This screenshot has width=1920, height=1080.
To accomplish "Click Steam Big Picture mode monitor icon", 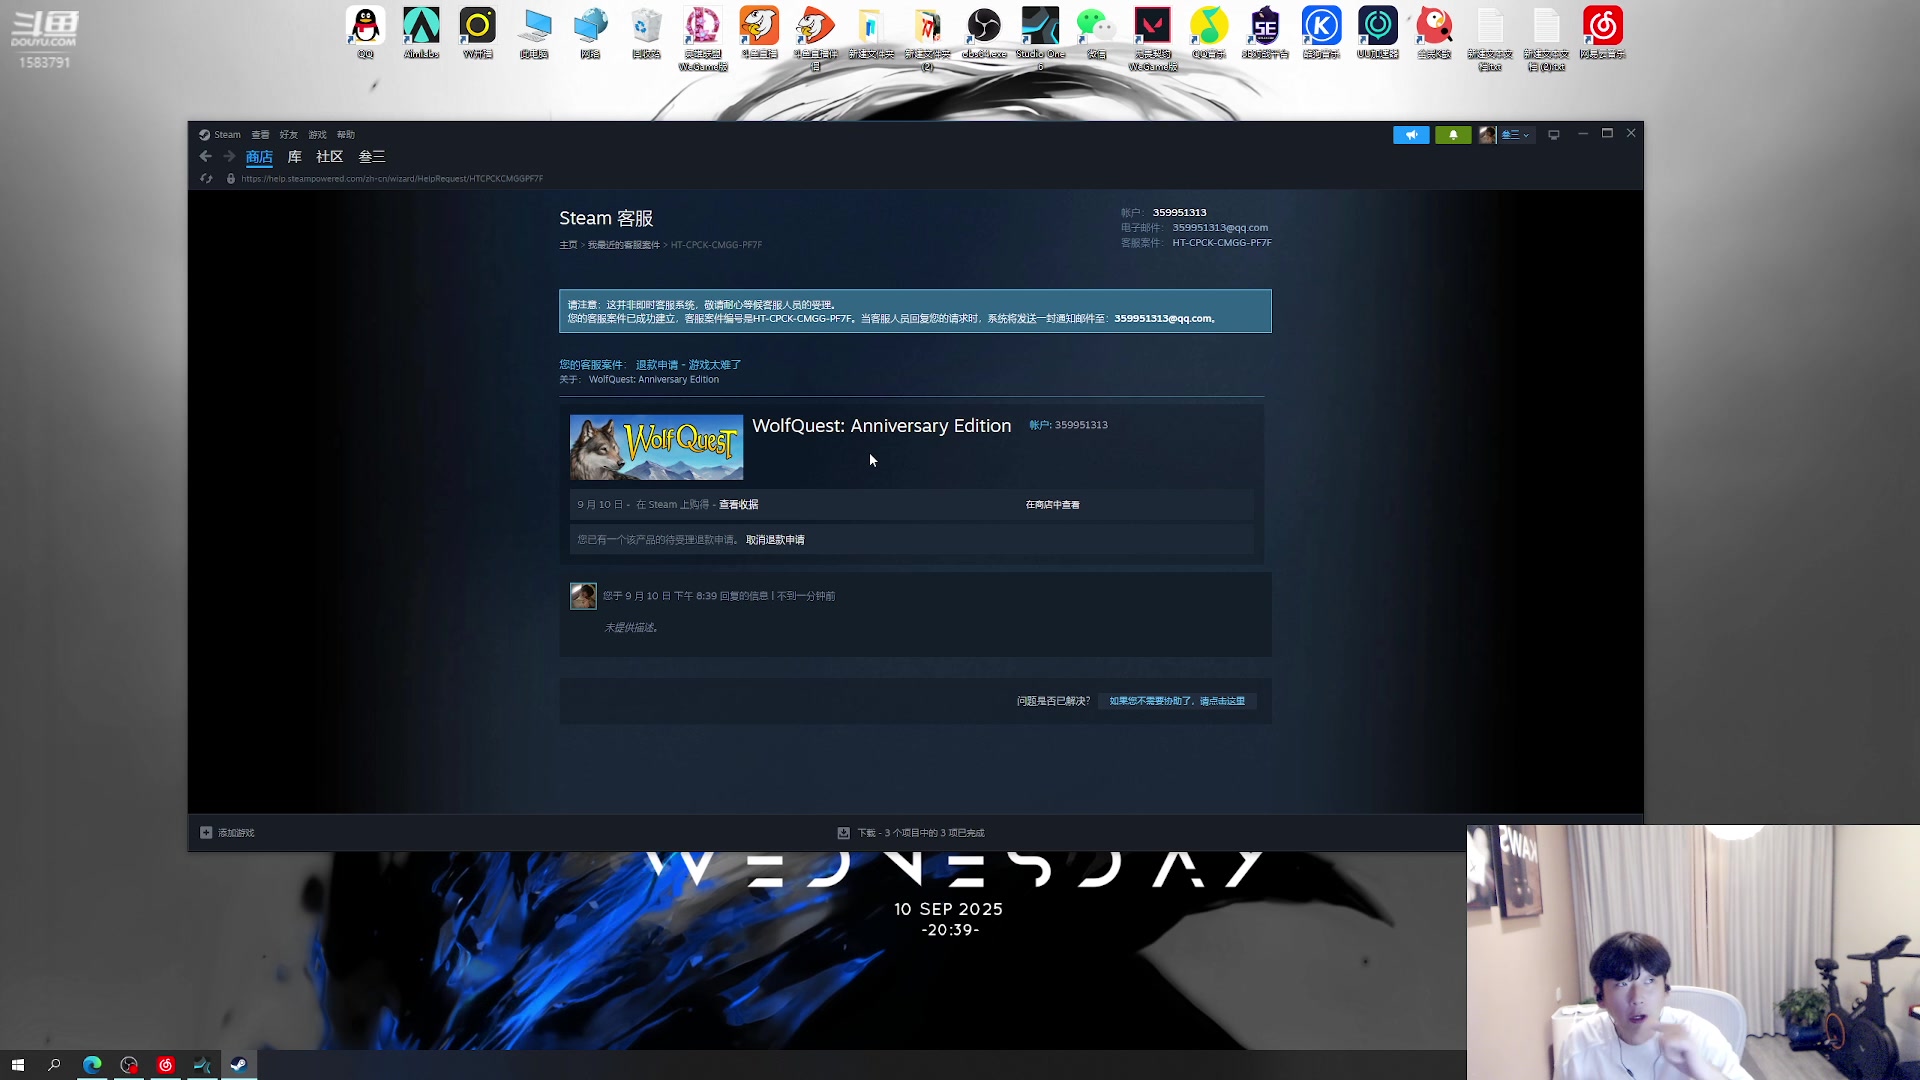I will pos(1554,135).
